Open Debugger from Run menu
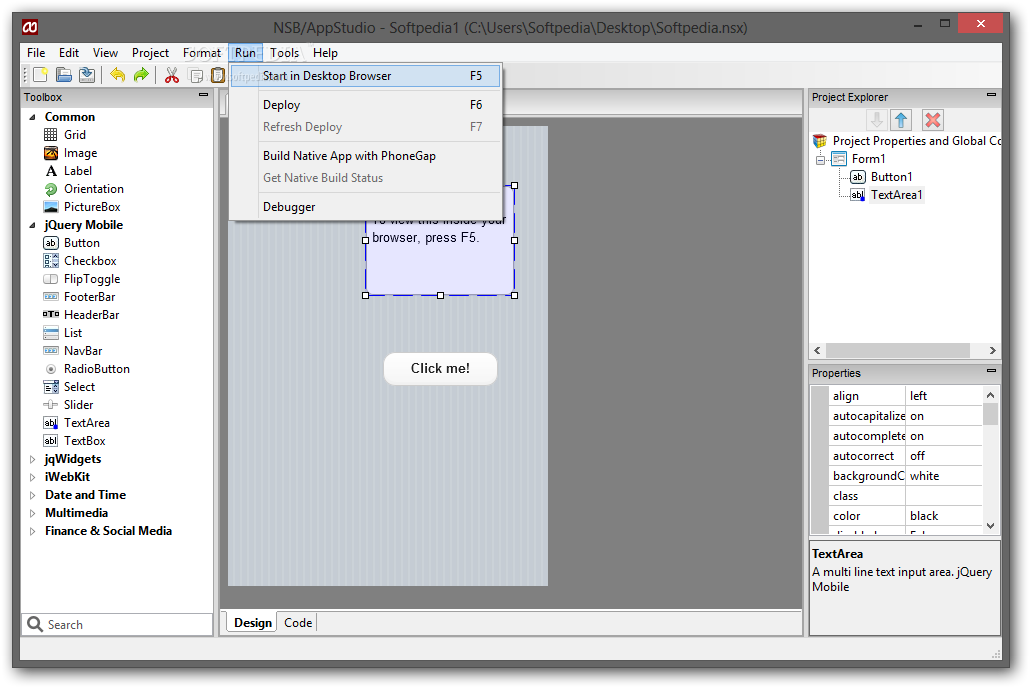Screen dimensions: 1030x688 point(366,207)
